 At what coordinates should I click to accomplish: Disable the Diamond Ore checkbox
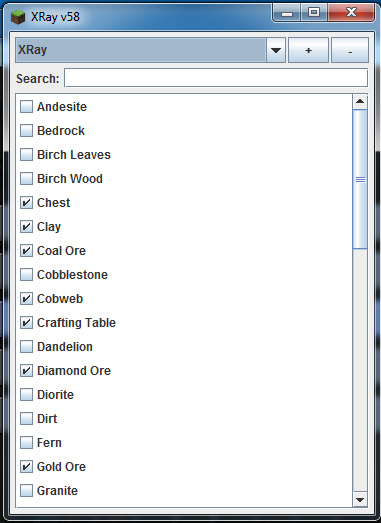[26, 371]
